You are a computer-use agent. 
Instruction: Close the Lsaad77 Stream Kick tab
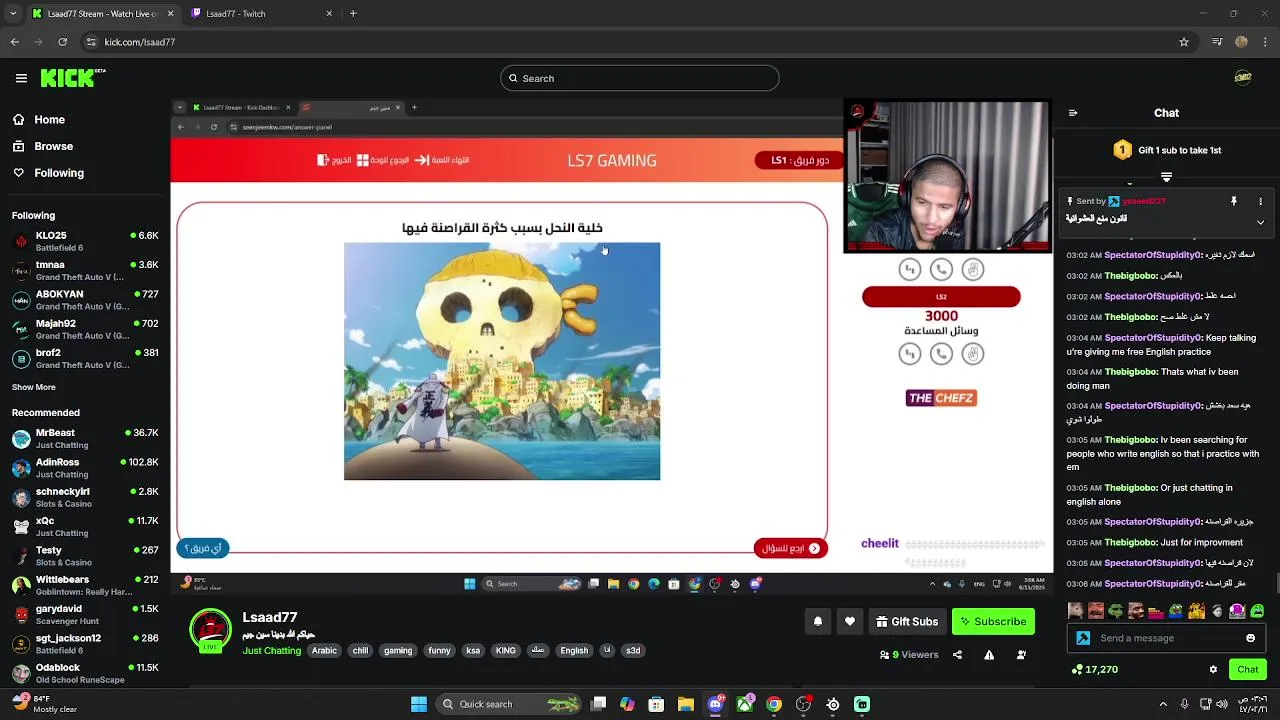[x=170, y=14]
